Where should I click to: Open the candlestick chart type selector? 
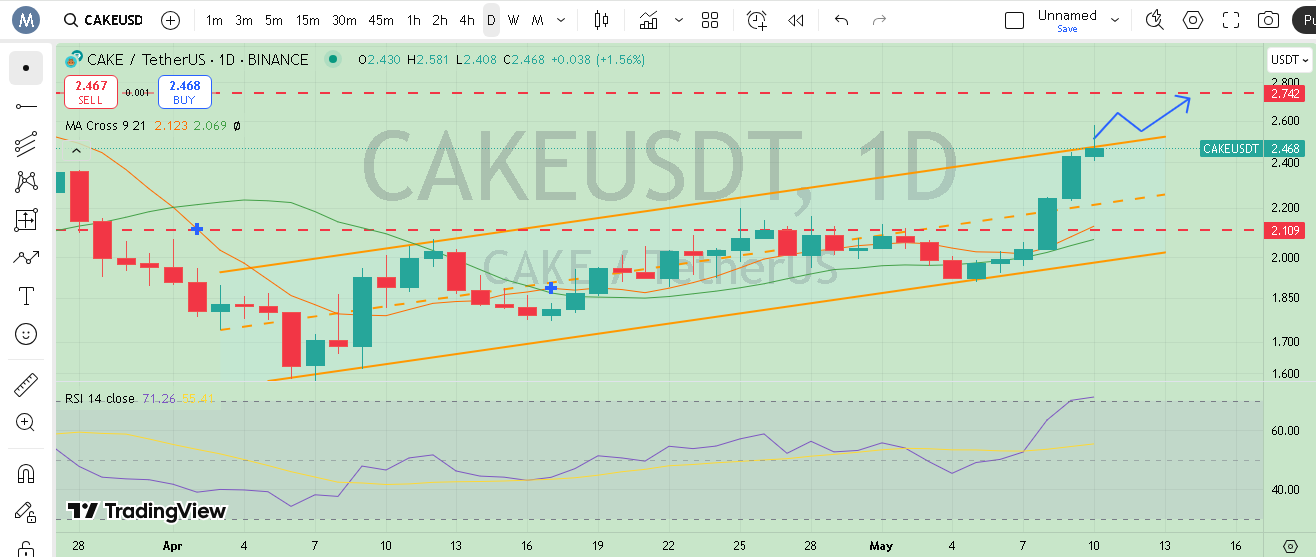click(x=600, y=20)
